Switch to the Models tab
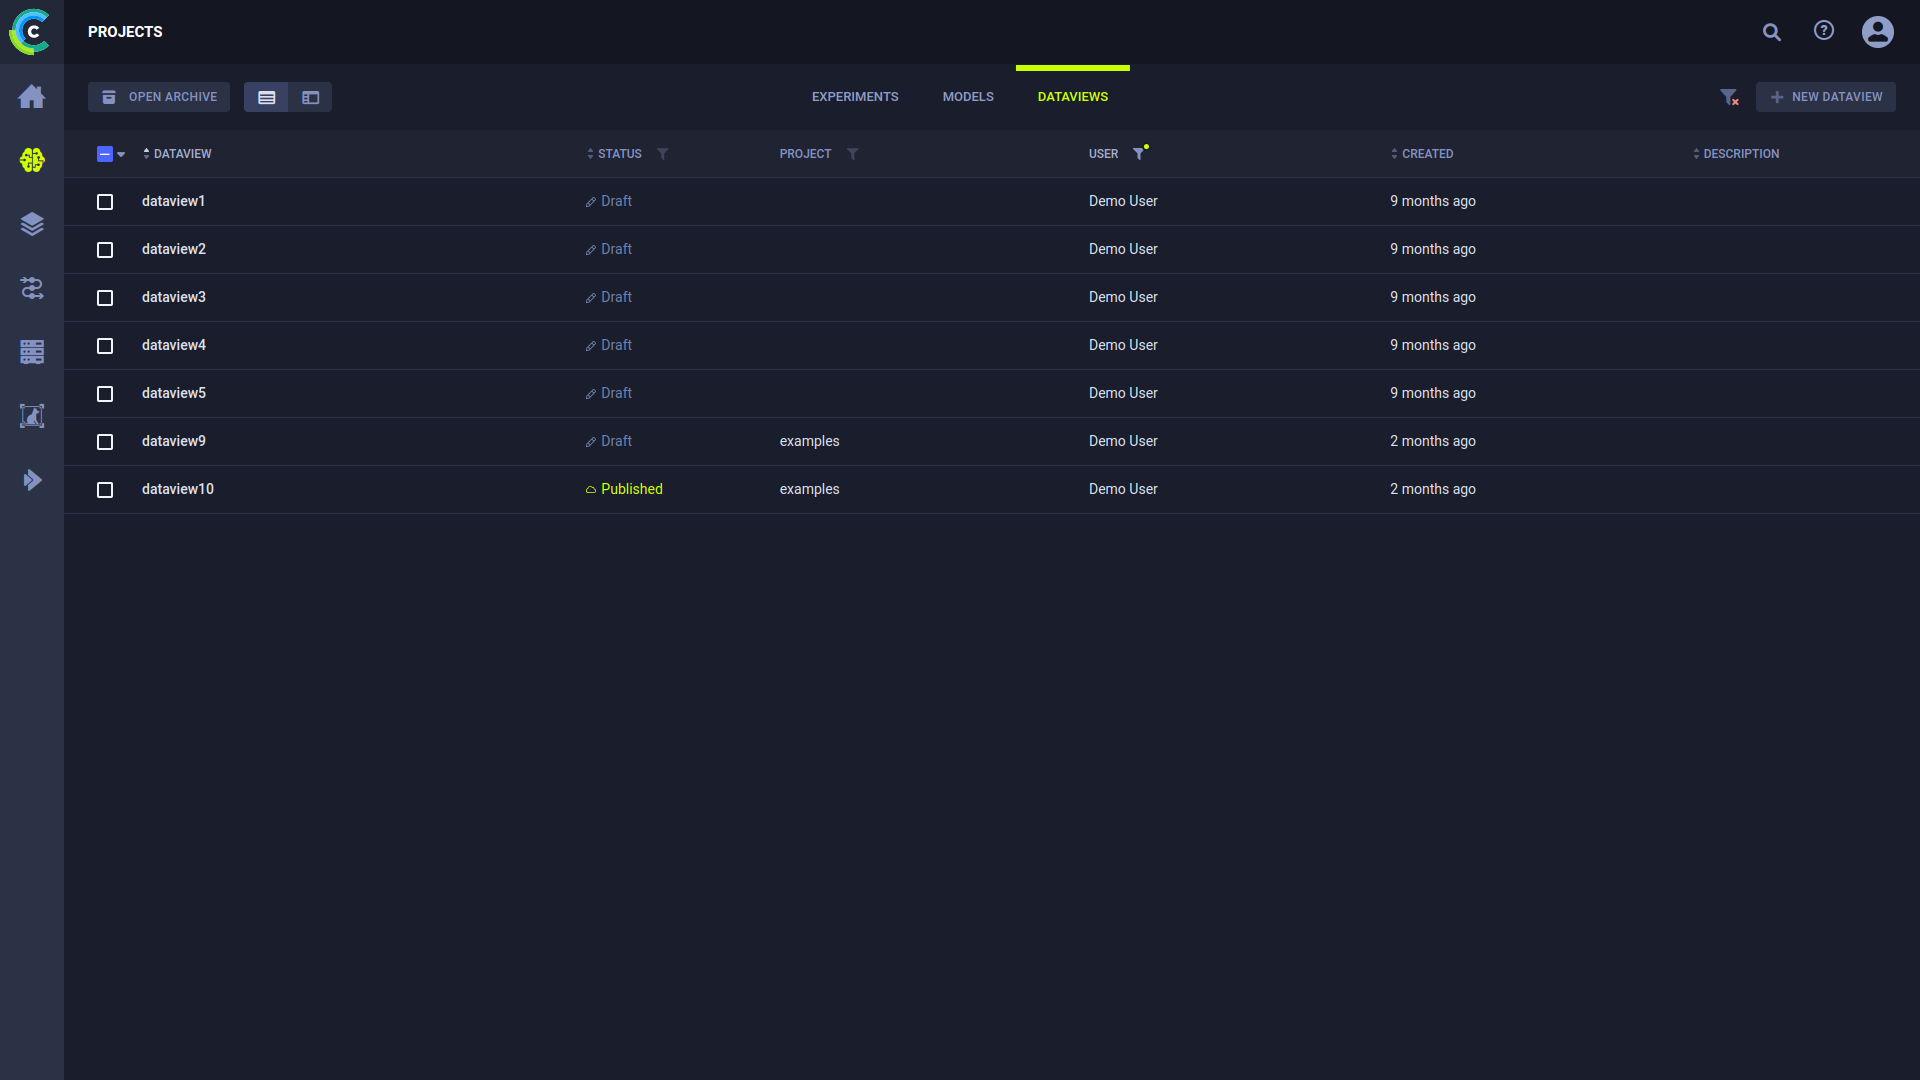Image resolution: width=1920 pixels, height=1080 pixels. tap(967, 97)
